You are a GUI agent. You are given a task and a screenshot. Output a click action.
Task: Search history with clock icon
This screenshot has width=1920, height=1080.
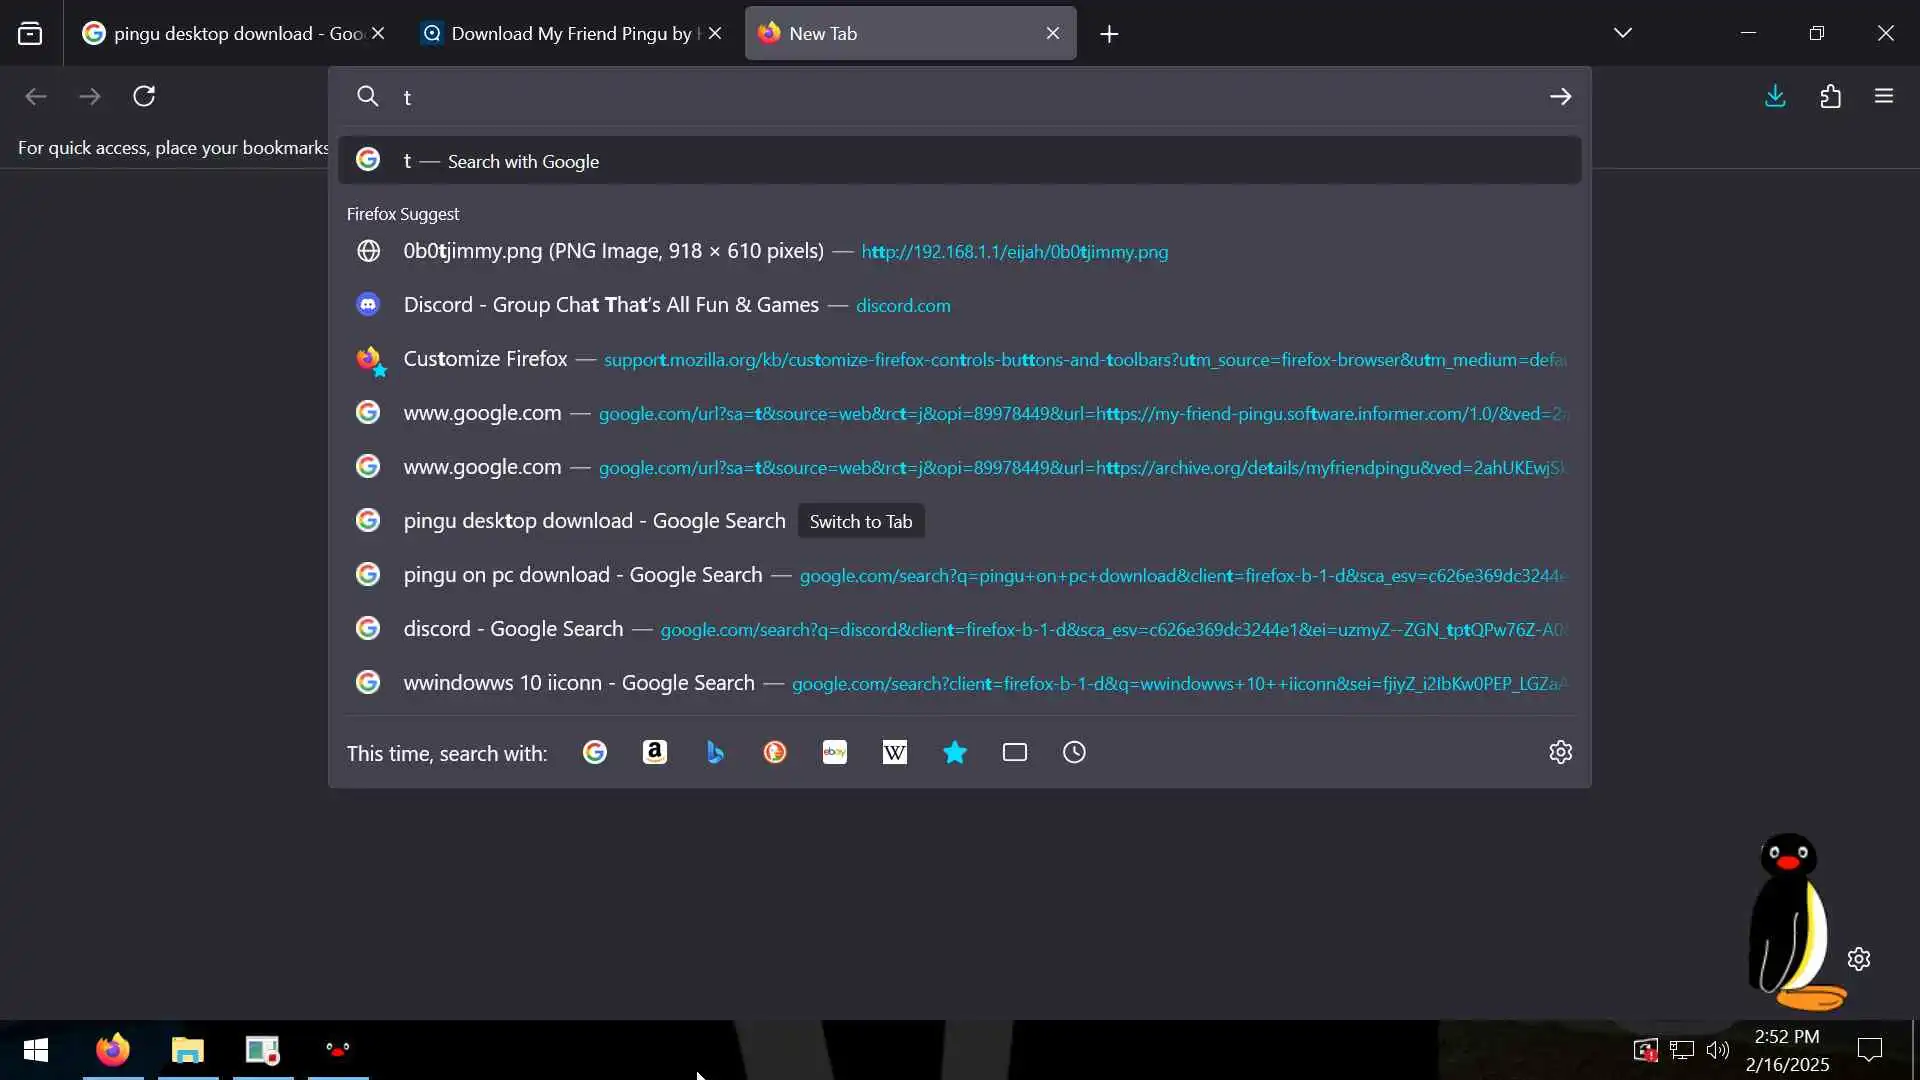1074,752
